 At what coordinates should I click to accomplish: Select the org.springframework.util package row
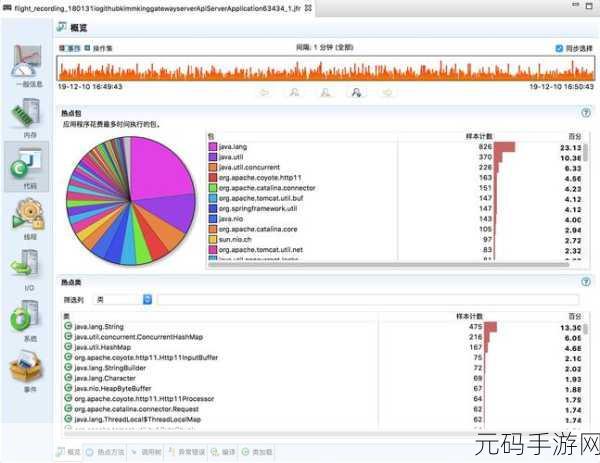pyautogui.click(x=394, y=209)
